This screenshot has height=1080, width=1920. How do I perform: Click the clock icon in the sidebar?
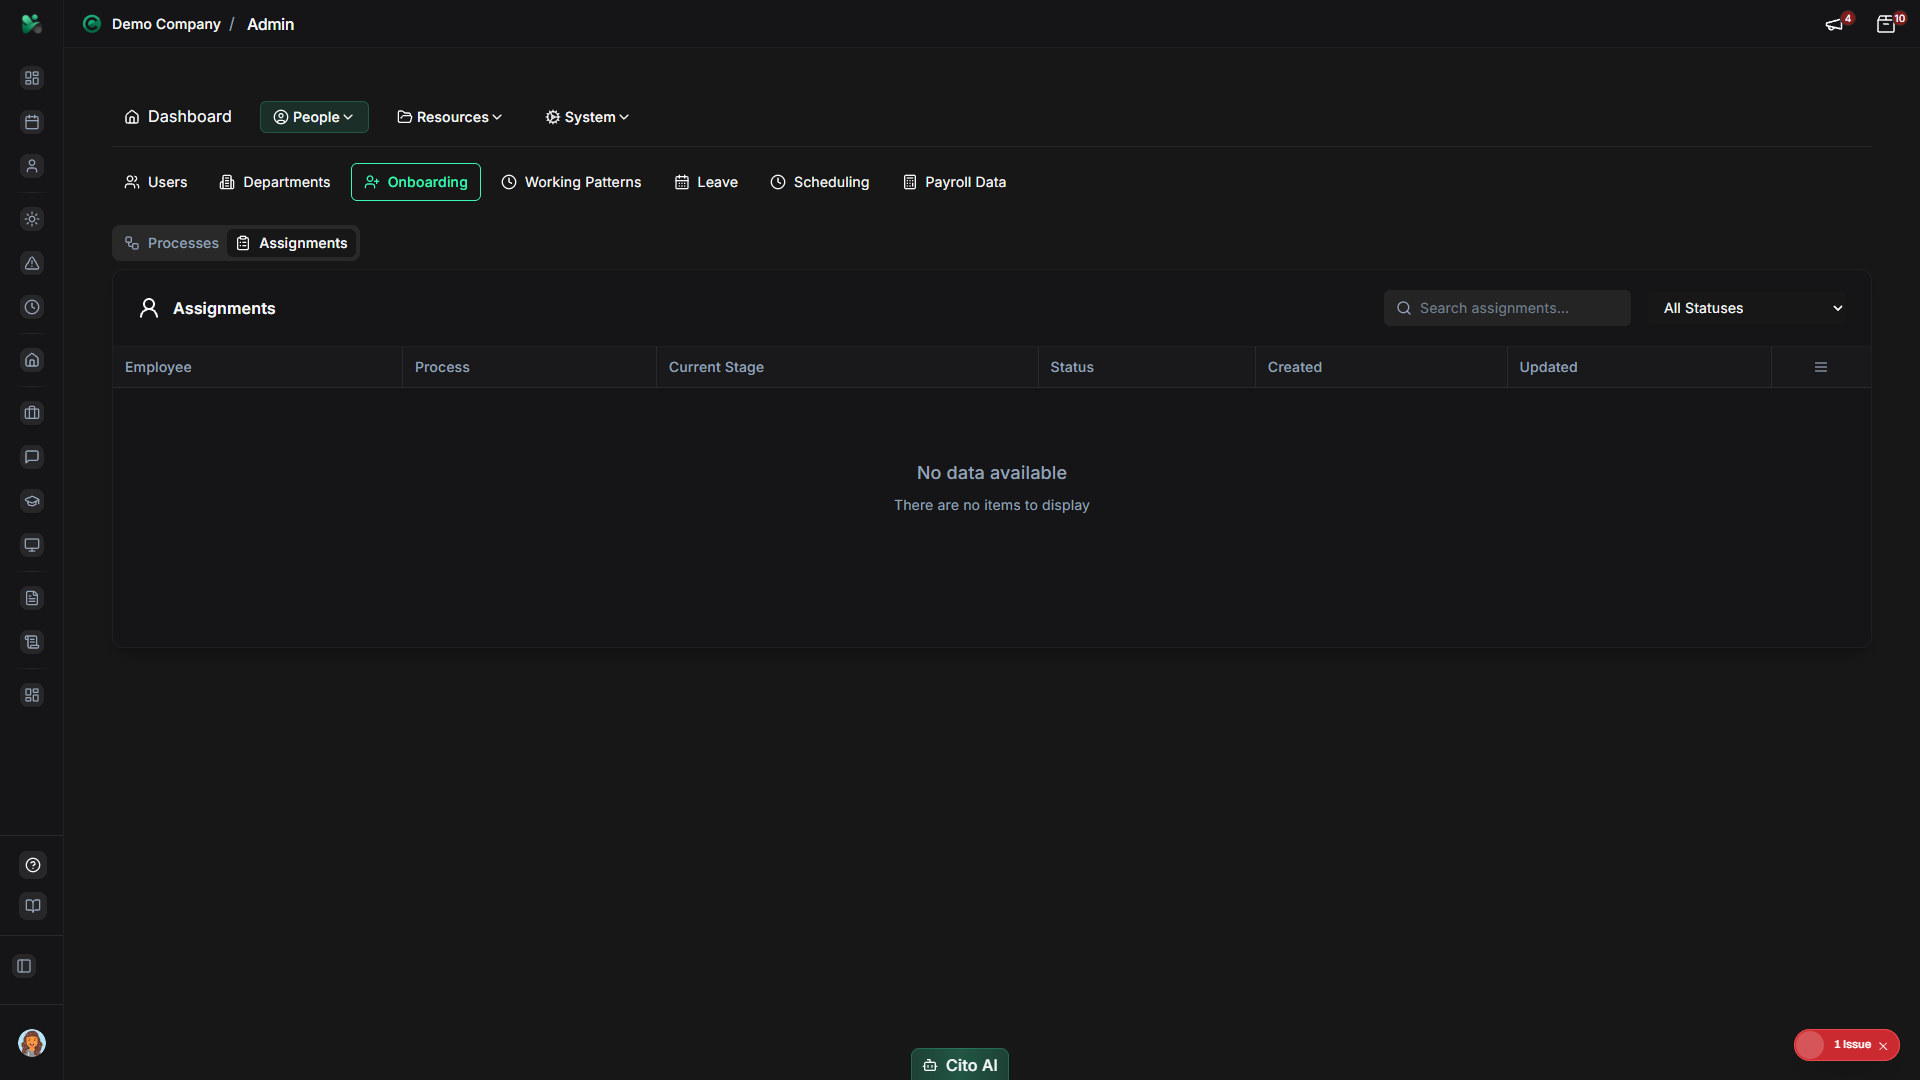click(x=32, y=307)
